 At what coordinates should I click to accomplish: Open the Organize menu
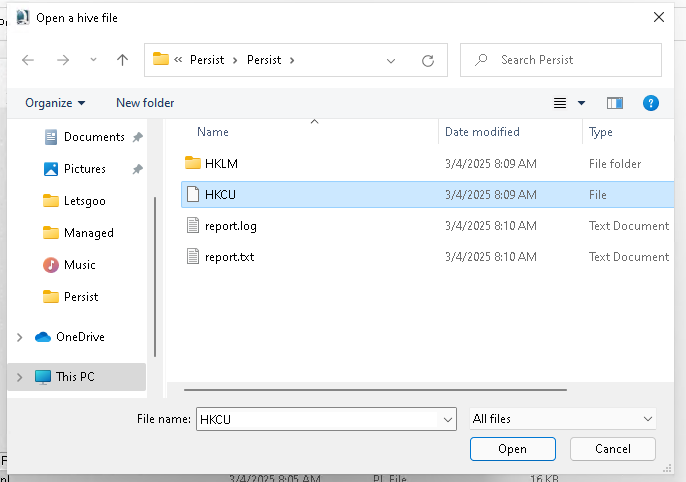coord(55,103)
